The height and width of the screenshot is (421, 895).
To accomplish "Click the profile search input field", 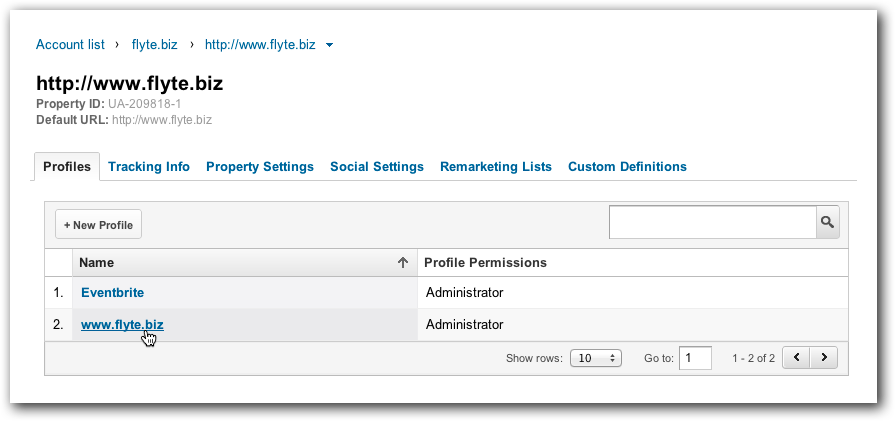I will 713,222.
